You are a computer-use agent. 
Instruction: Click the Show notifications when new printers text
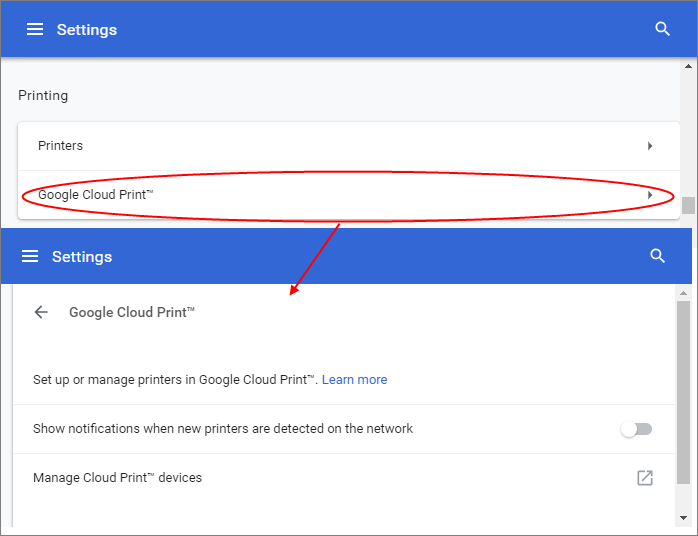point(223,429)
